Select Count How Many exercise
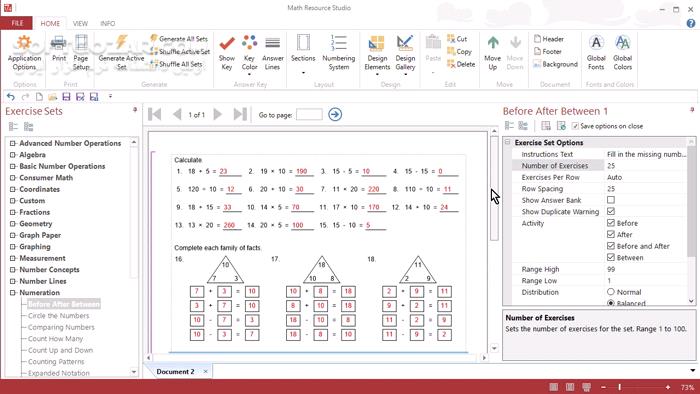This screenshot has height=394, width=700. (55, 339)
